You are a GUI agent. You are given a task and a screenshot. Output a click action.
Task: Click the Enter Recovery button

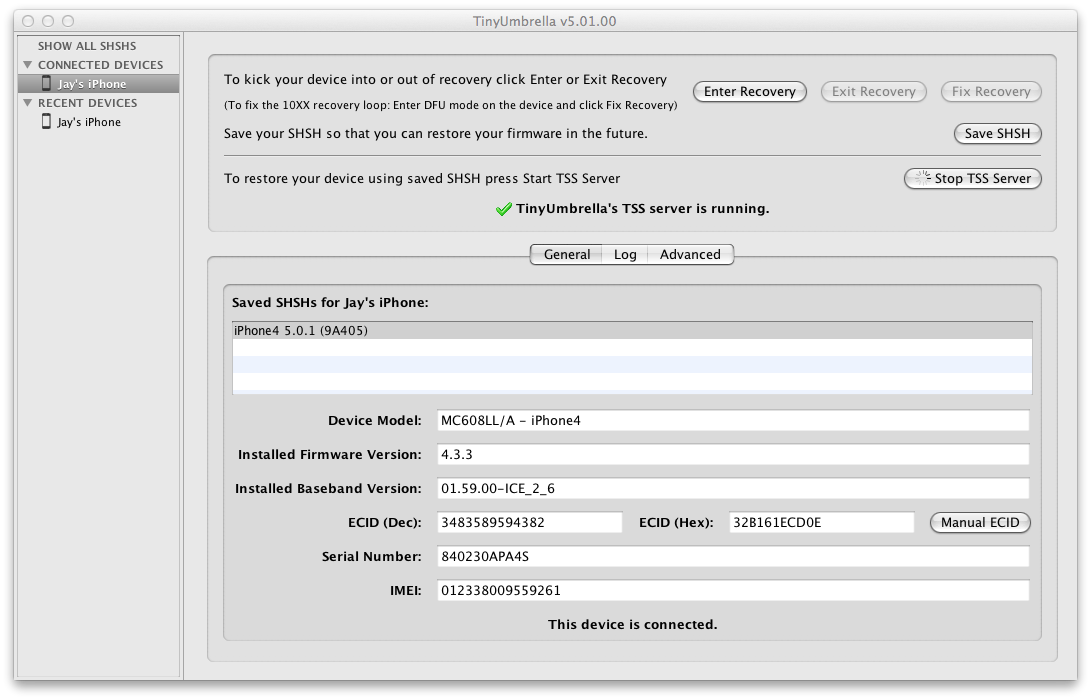(749, 92)
